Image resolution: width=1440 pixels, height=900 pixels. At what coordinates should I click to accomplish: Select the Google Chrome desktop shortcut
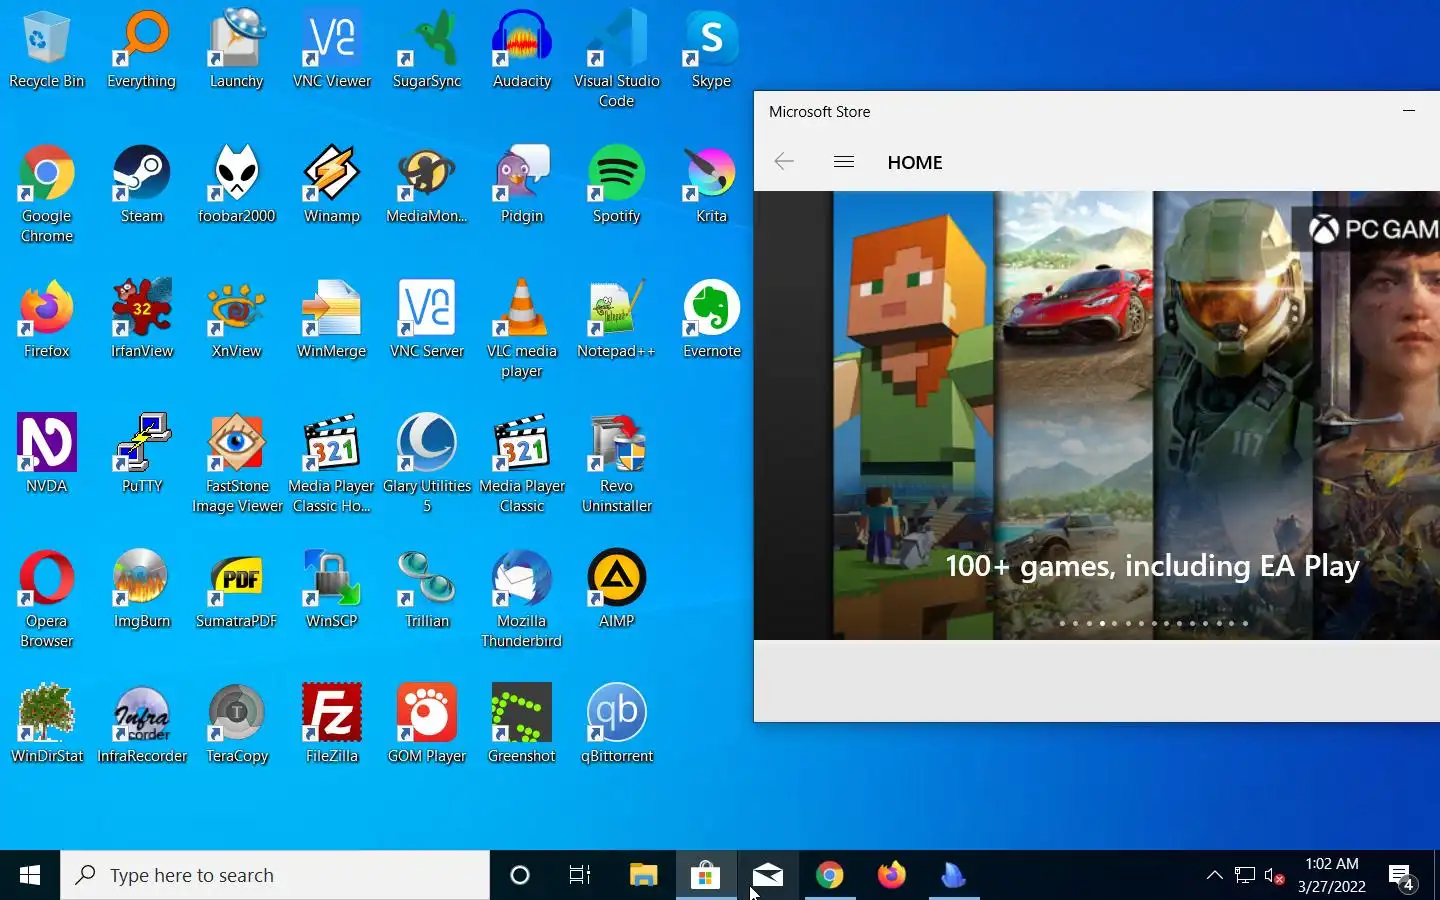click(x=46, y=196)
